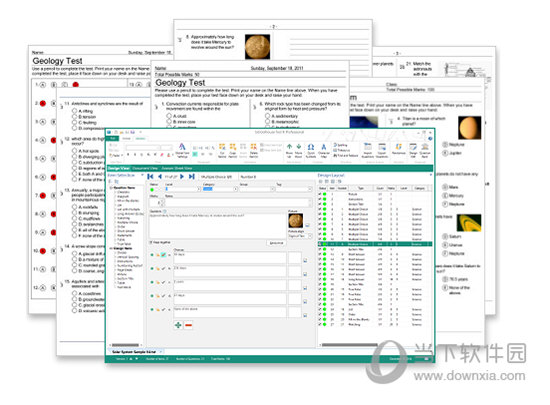Viewport: 550px width, 405px height.
Task: Select 'B. inner core' radio on Geology Test page
Action: point(169,122)
